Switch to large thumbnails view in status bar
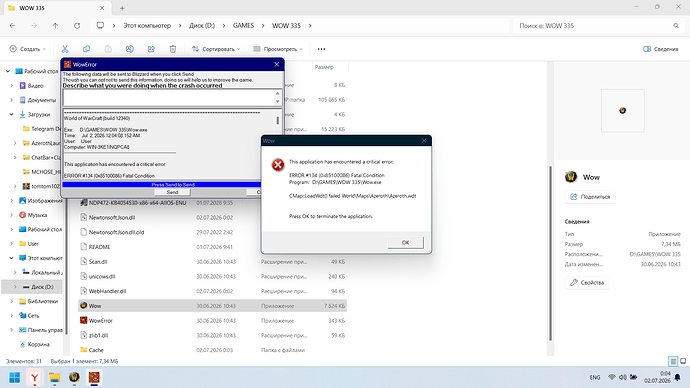690x388 pixels. (x=683, y=361)
